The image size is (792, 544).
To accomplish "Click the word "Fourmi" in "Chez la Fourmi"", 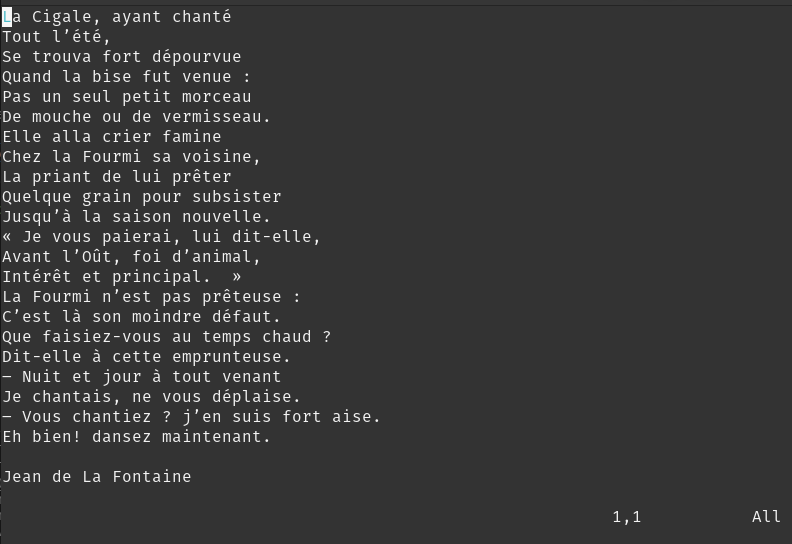I will point(111,157).
